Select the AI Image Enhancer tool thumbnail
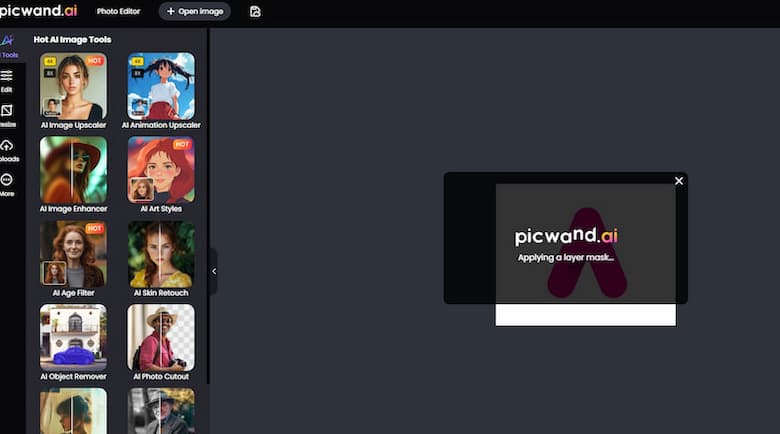Viewport: 780px width, 434px height. click(74, 170)
